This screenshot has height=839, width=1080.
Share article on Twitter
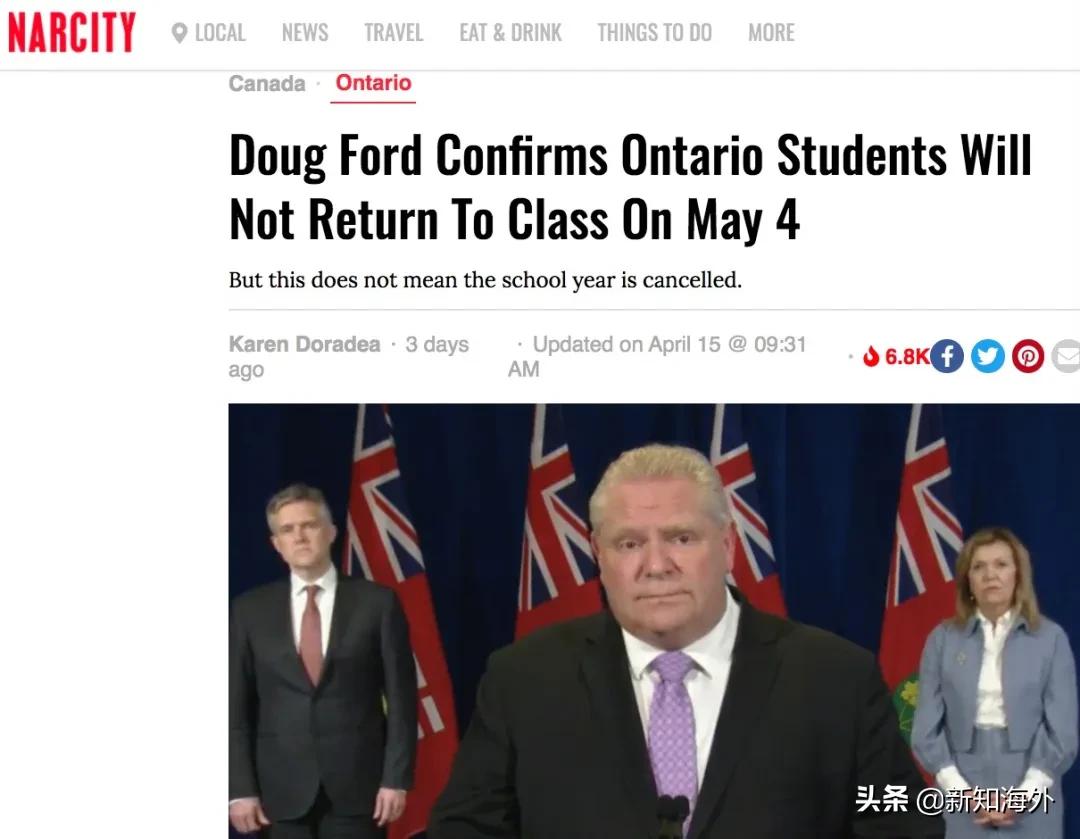pyautogui.click(x=988, y=356)
